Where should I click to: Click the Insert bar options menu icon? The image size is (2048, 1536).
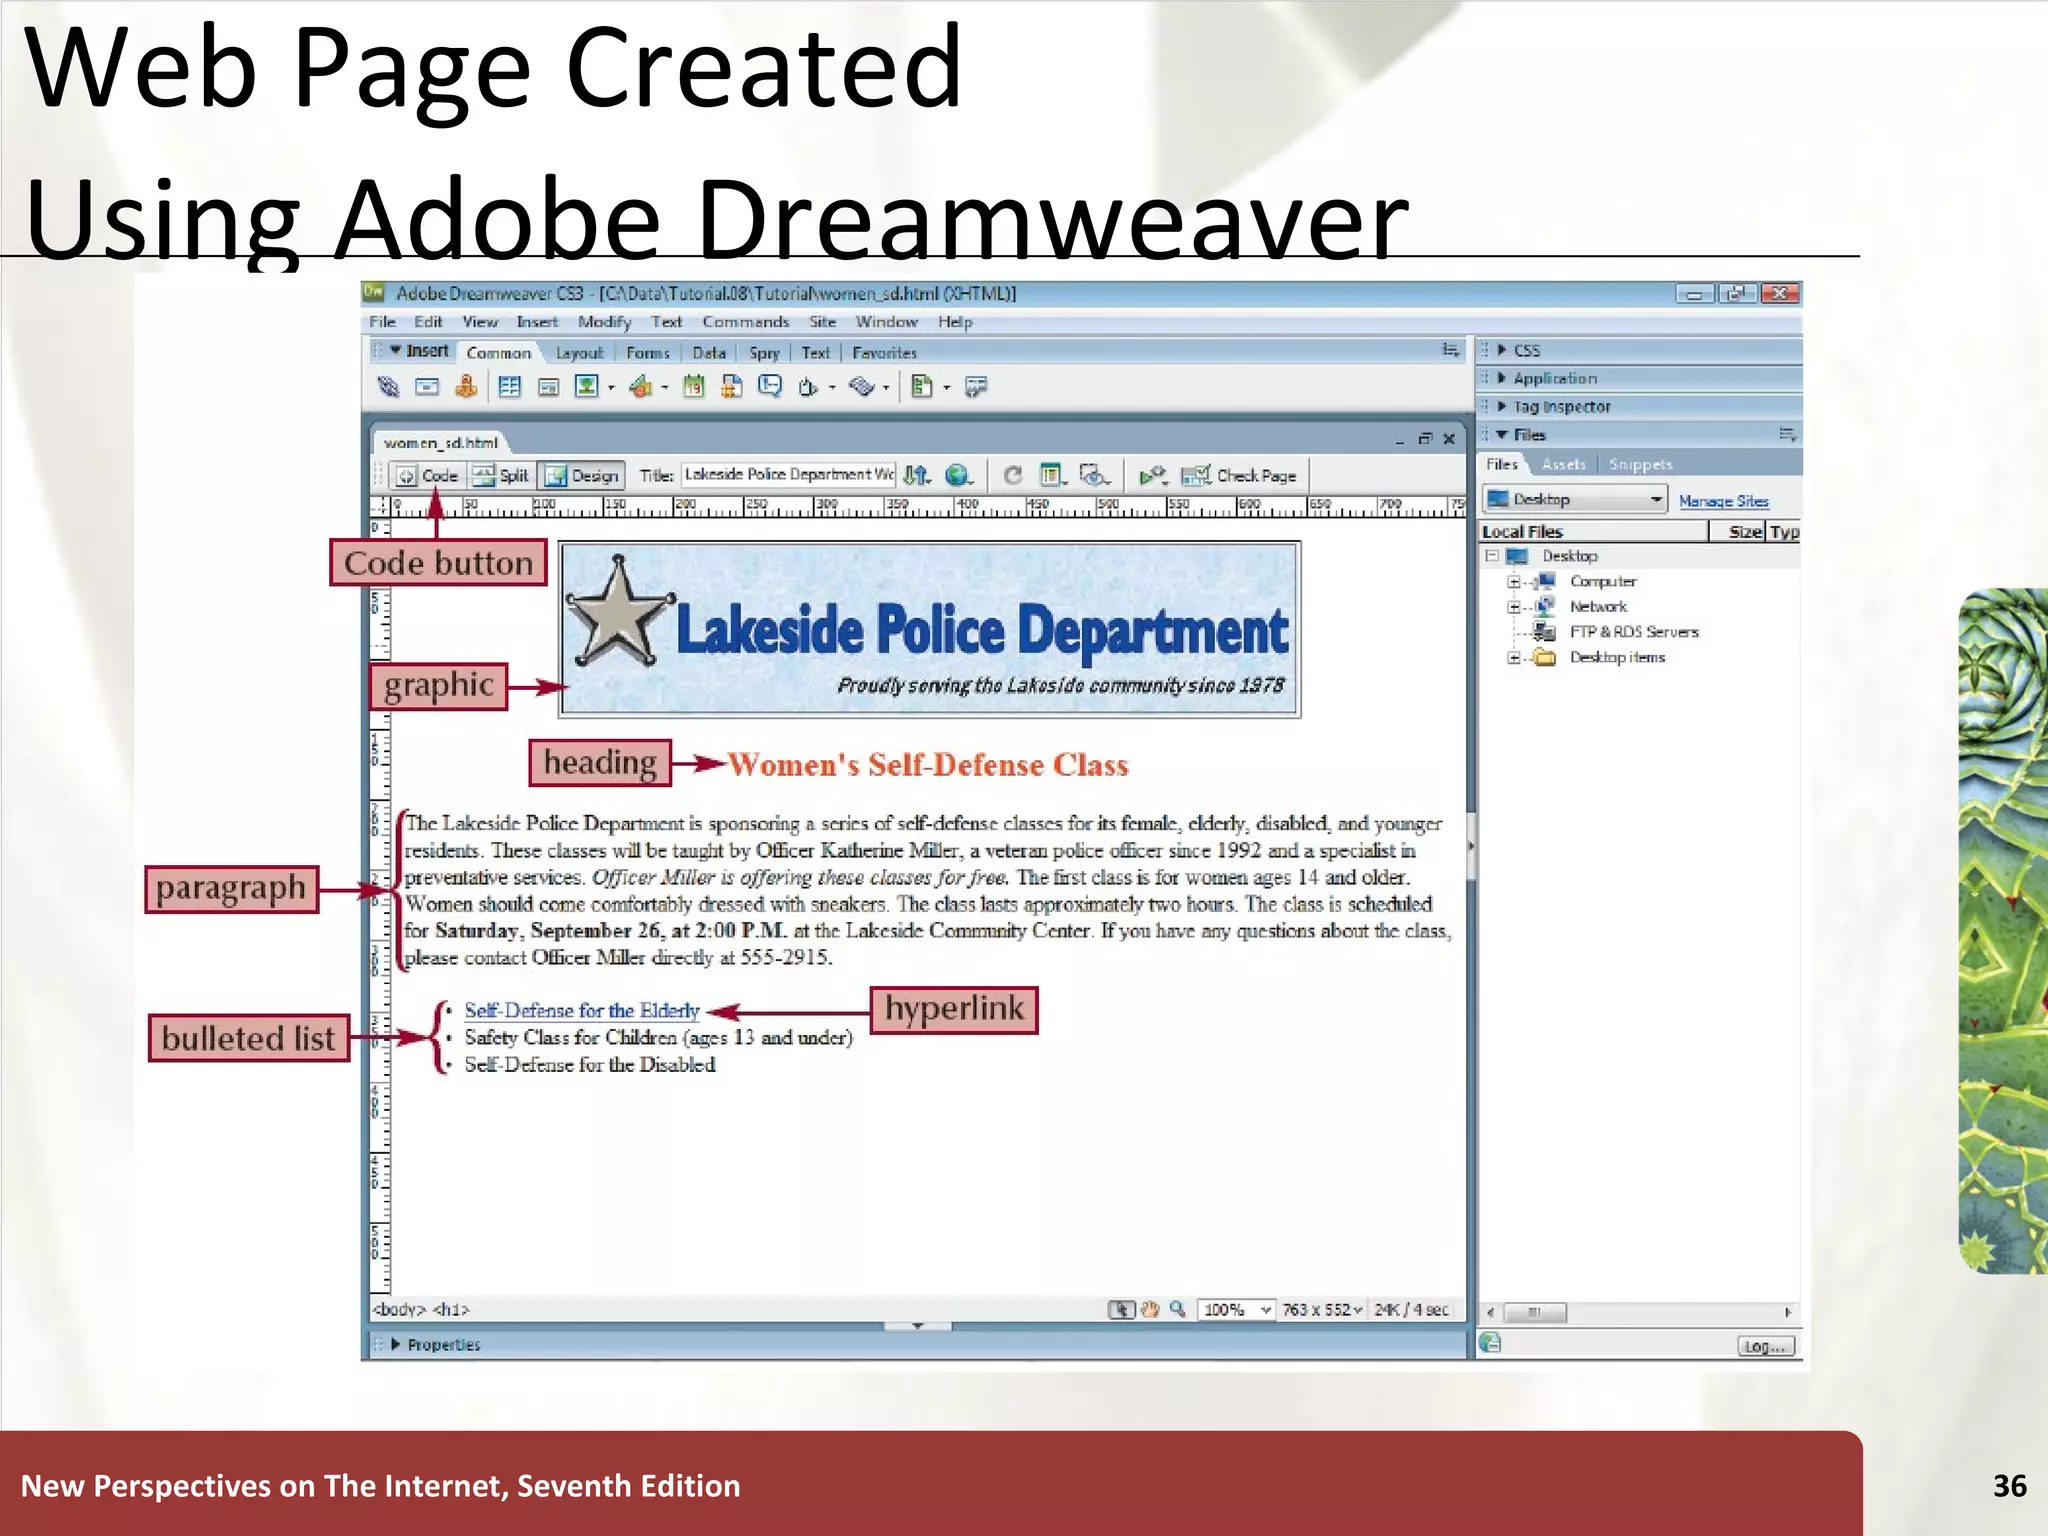(x=1450, y=349)
